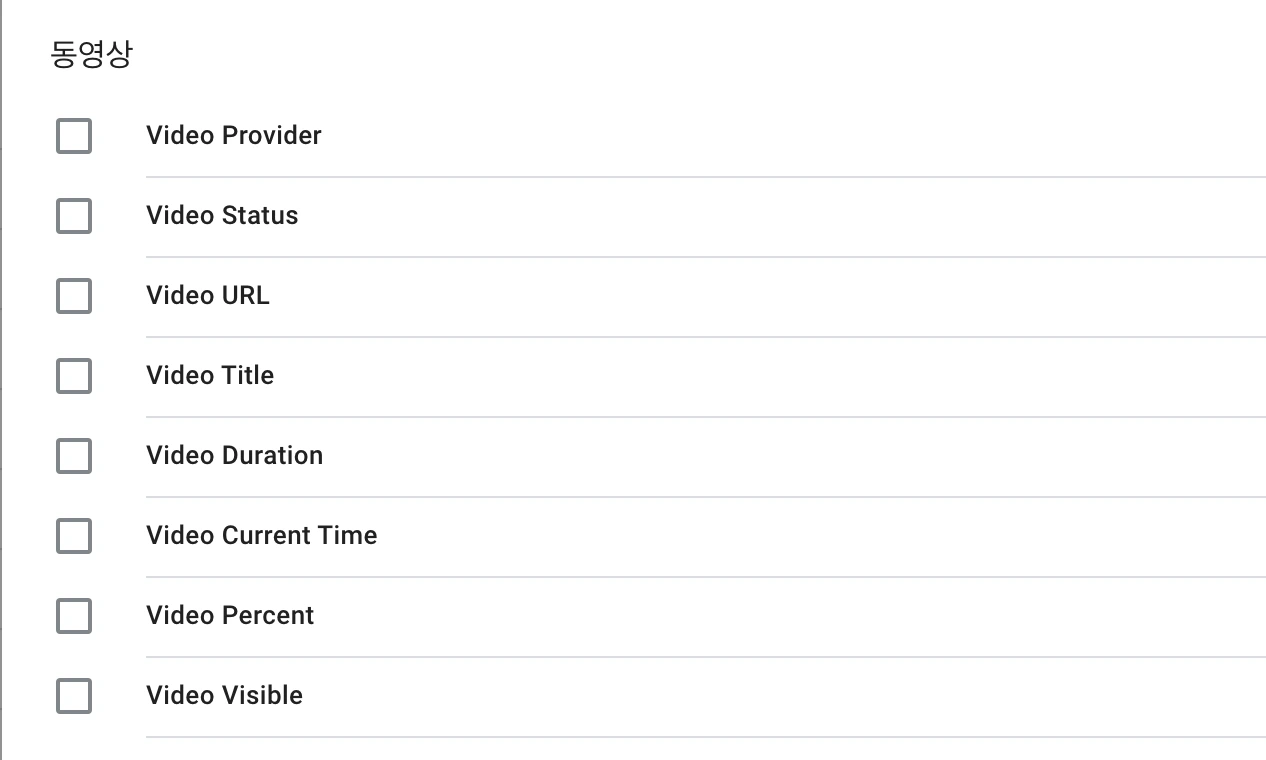Check the Video URL variable box
The height and width of the screenshot is (760, 1266).
pyautogui.click(x=74, y=296)
